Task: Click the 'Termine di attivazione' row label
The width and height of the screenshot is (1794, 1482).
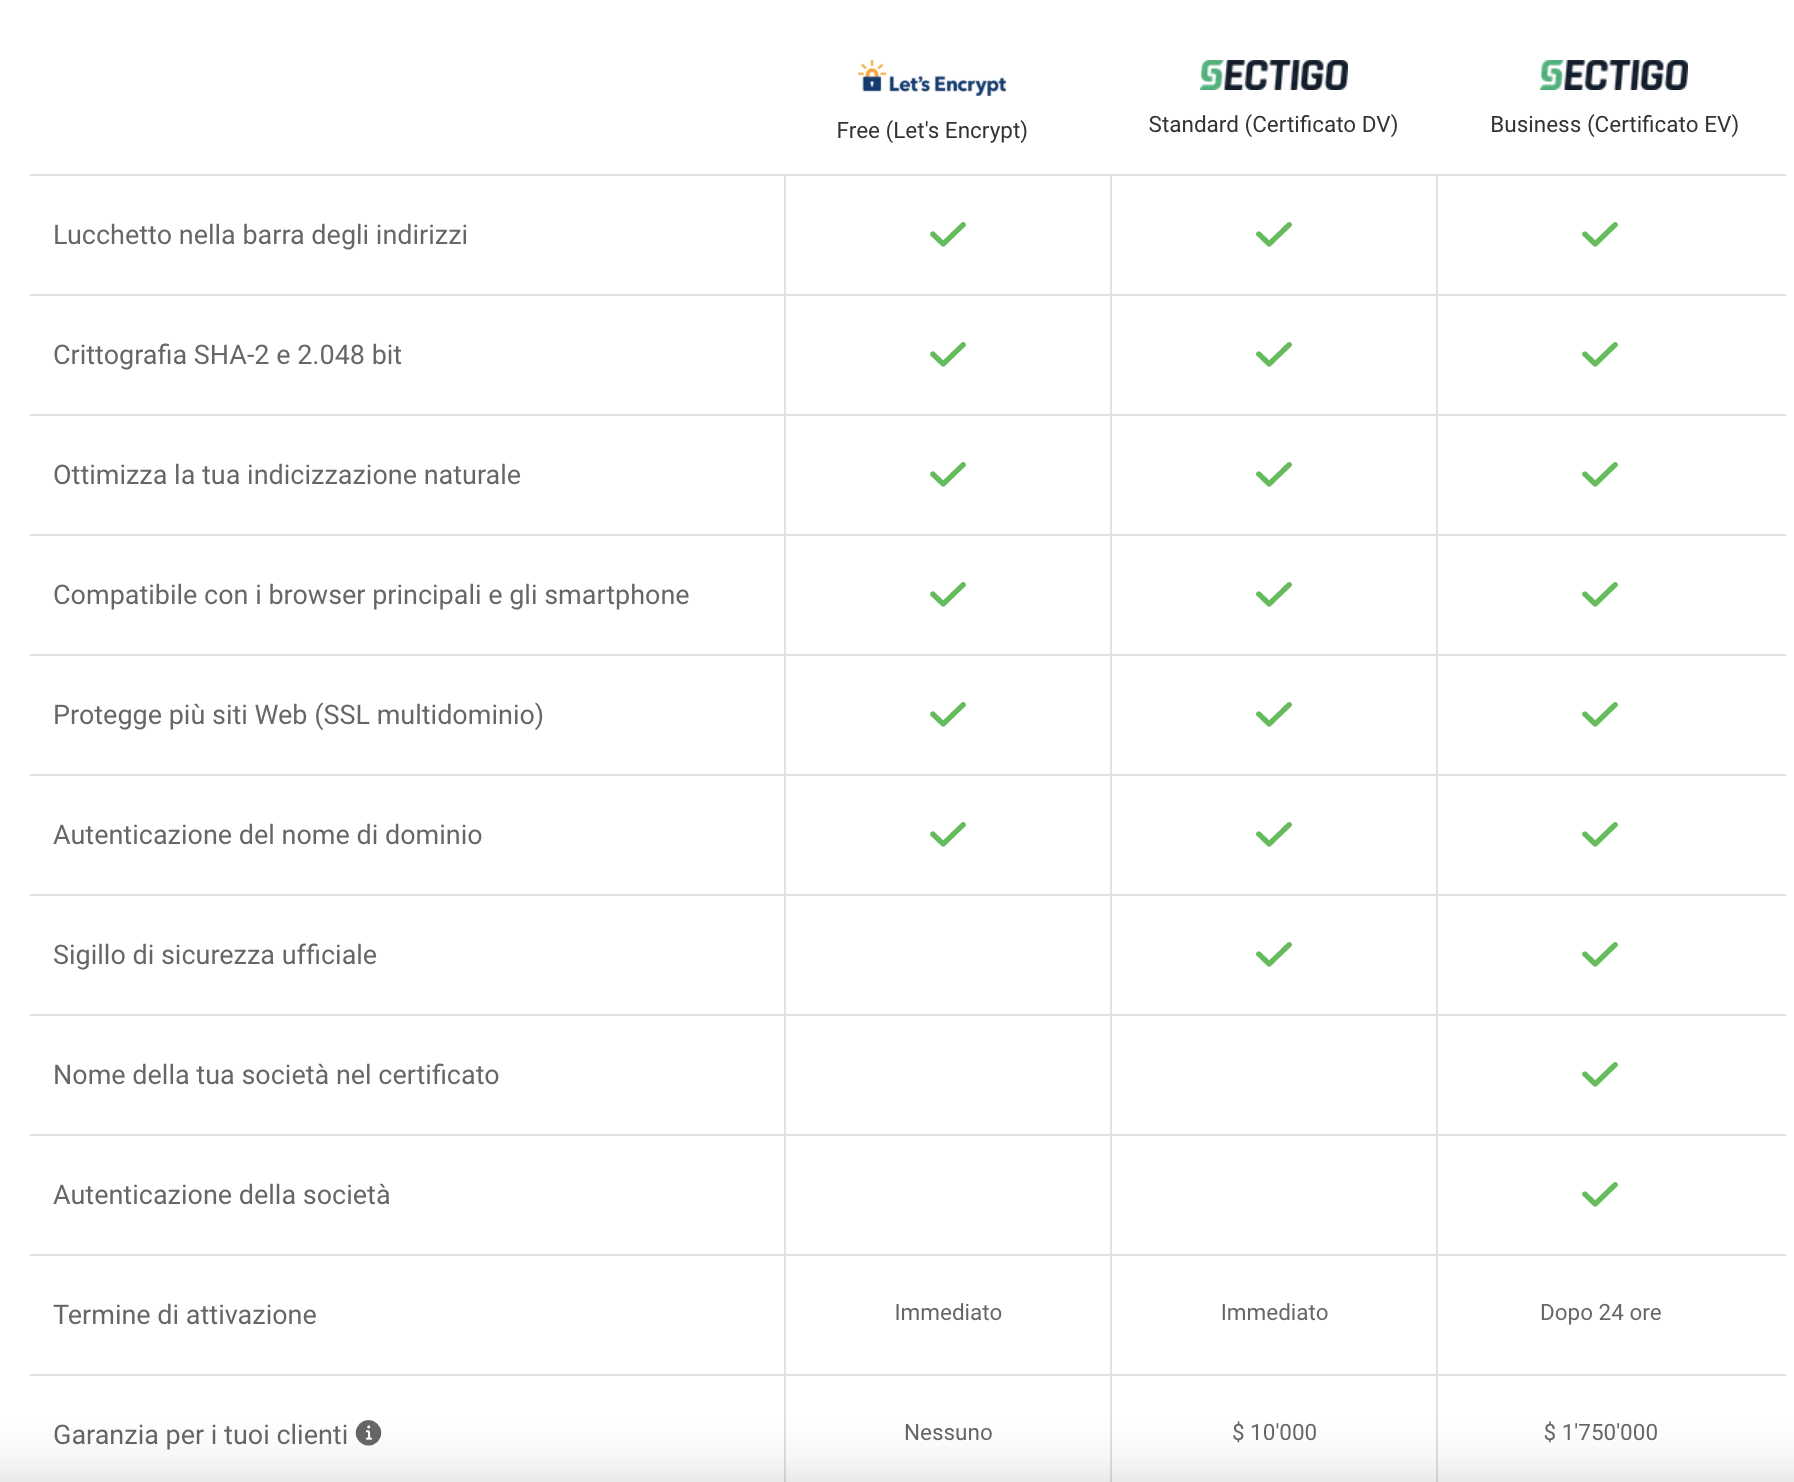Action: pos(185,1314)
